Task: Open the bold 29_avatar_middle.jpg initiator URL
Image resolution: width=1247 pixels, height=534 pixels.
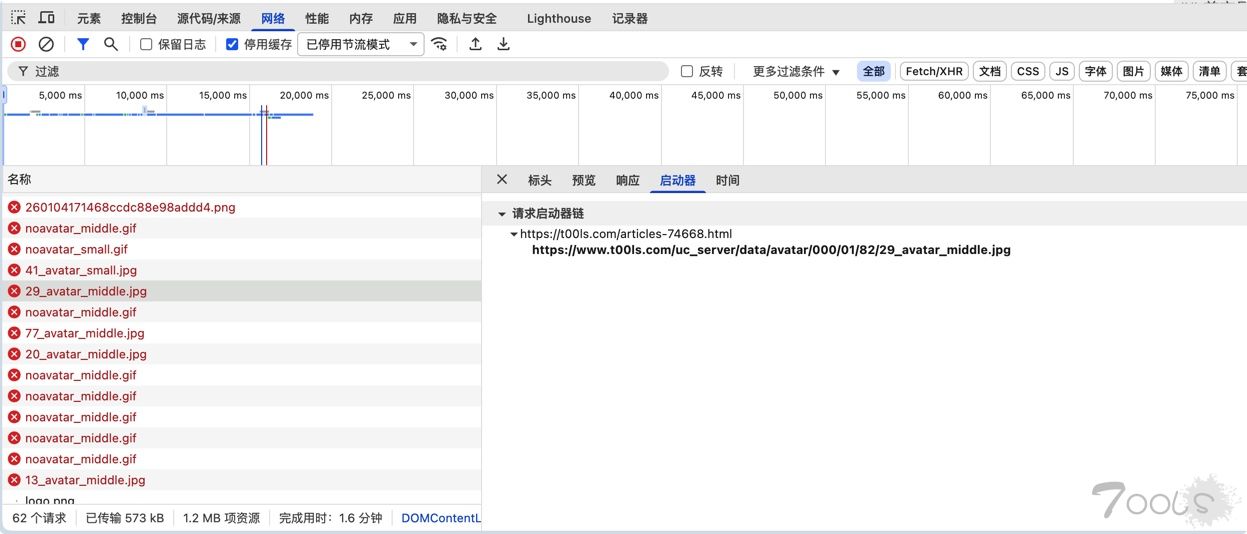Action: pyautogui.click(x=771, y=250)
